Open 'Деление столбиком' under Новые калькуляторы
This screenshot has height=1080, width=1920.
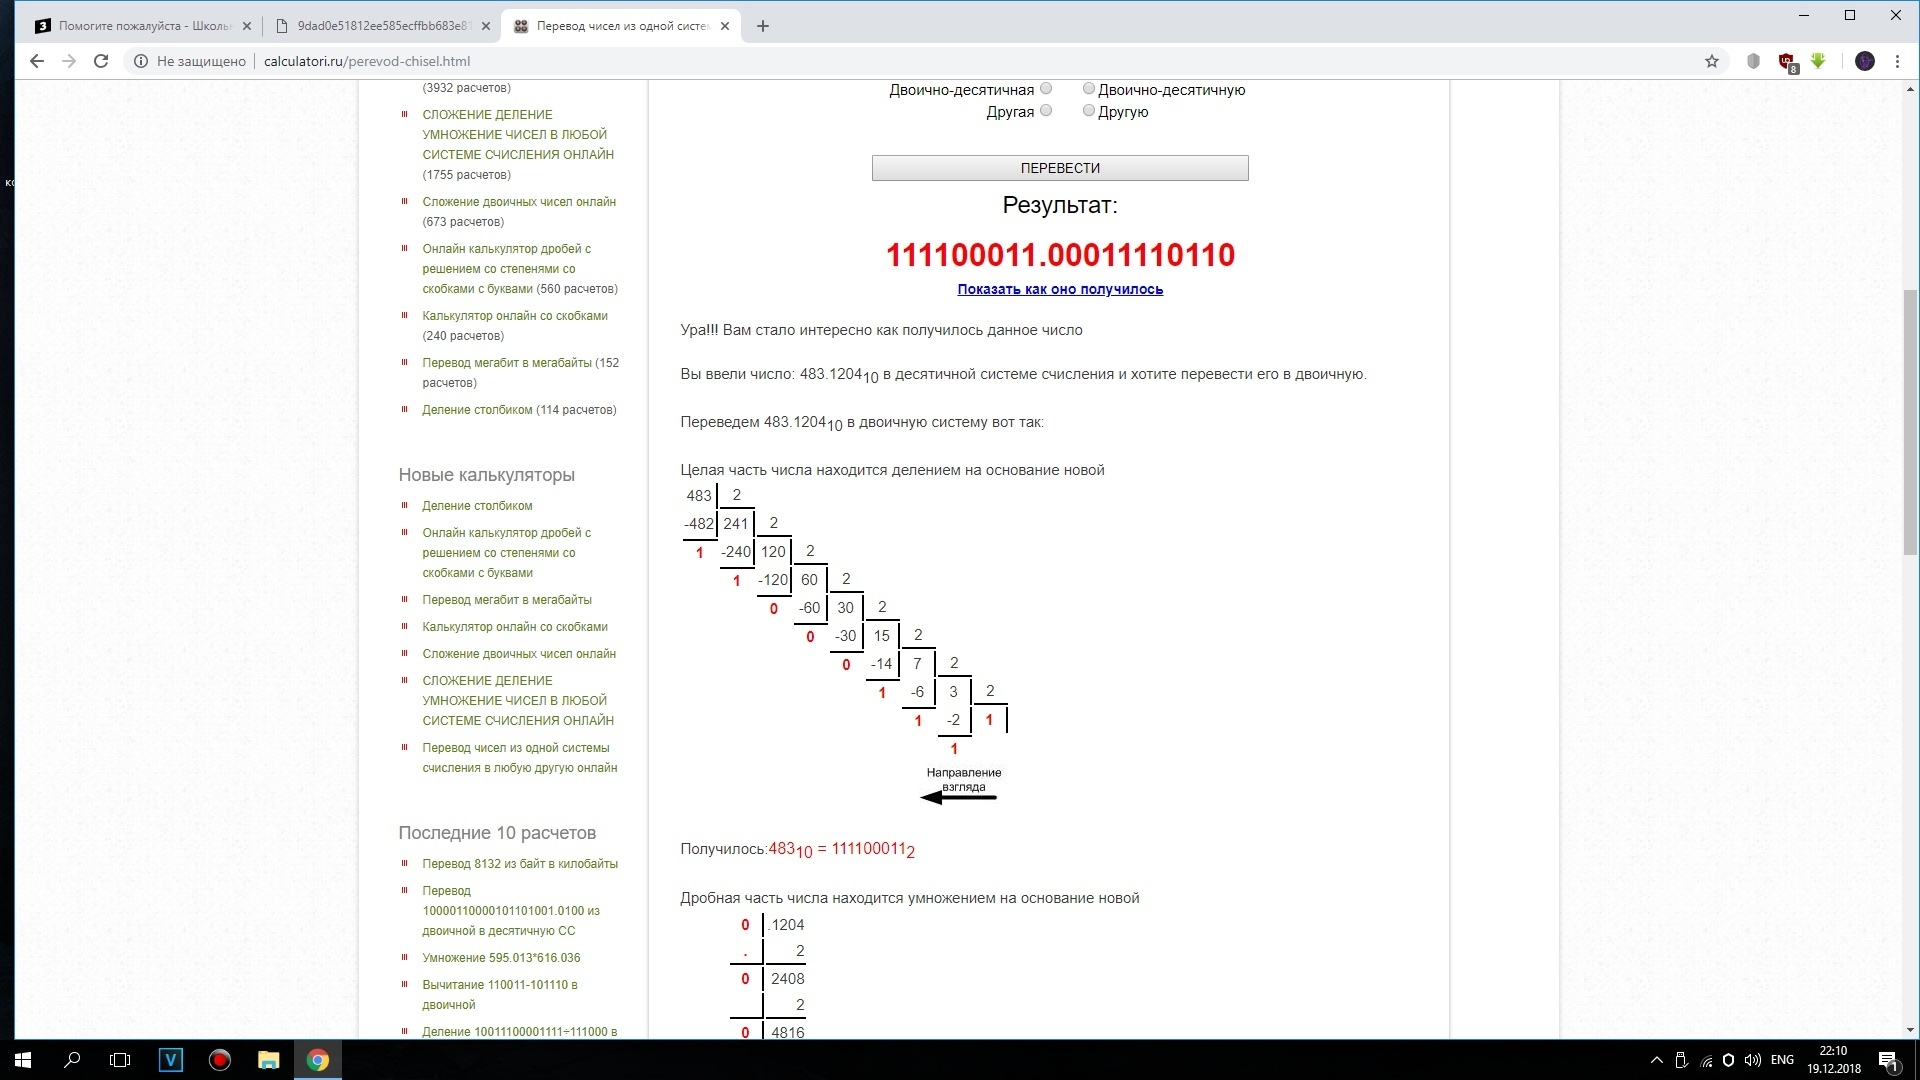click(x=477, y=506)
